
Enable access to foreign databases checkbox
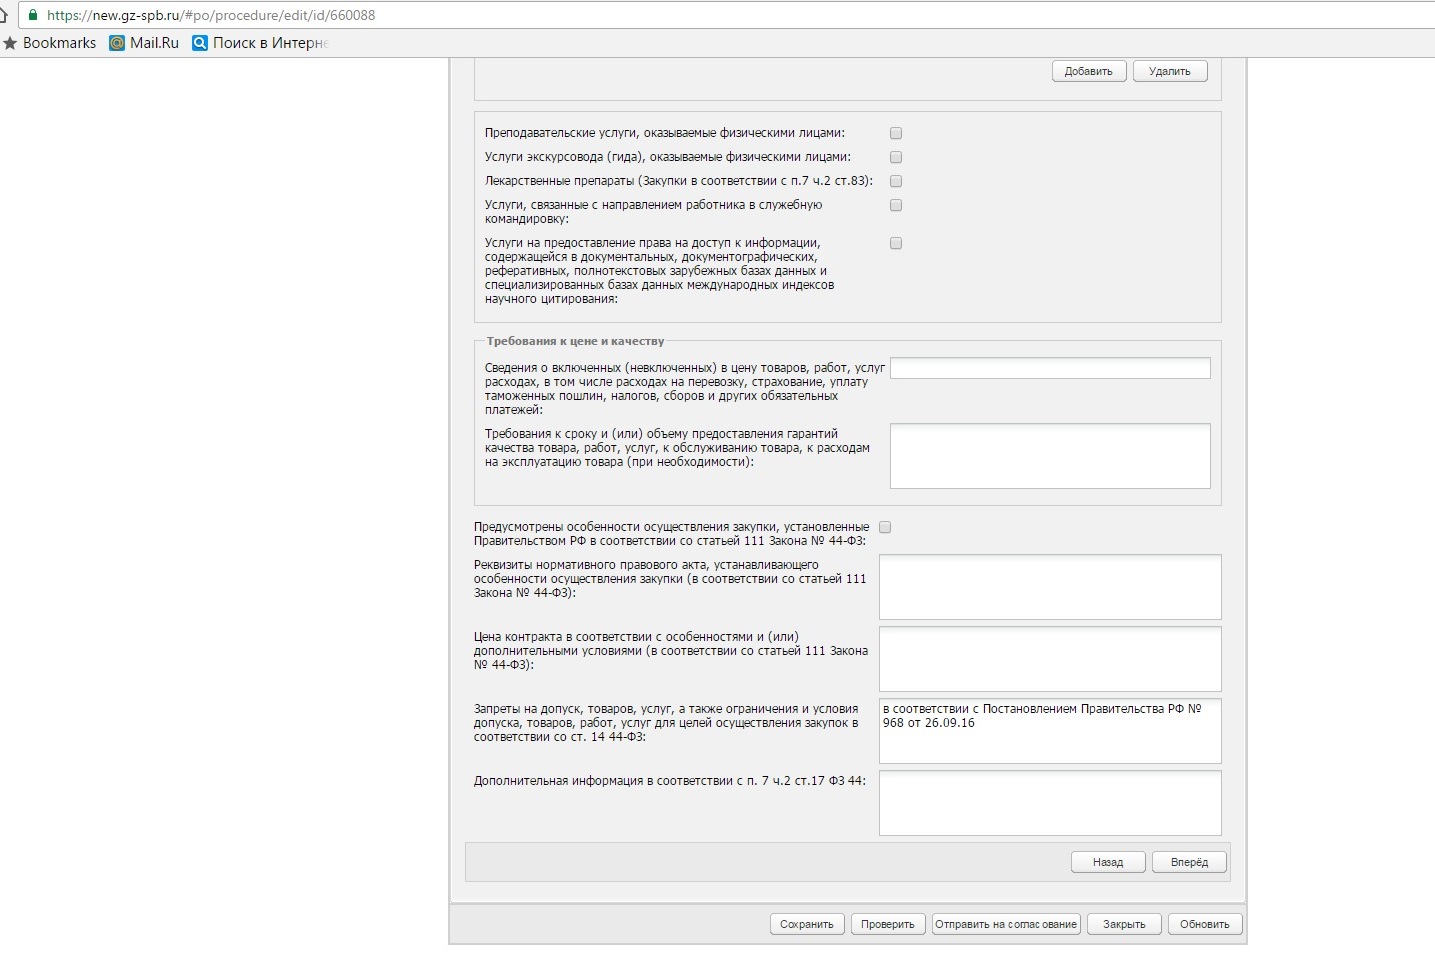[896, 243]
